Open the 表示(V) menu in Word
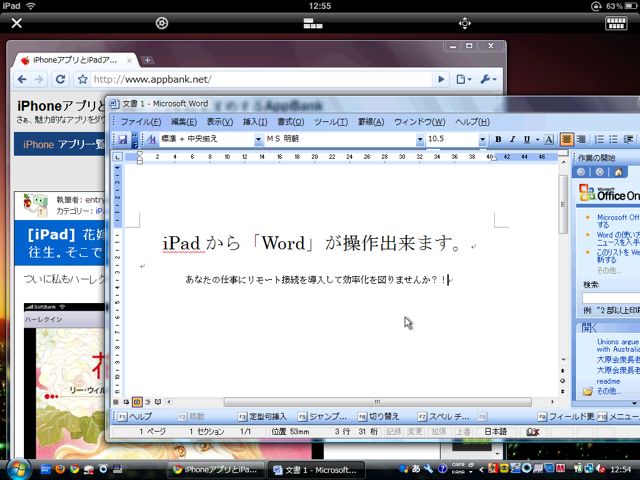640x480 pixels. point(220,122)
